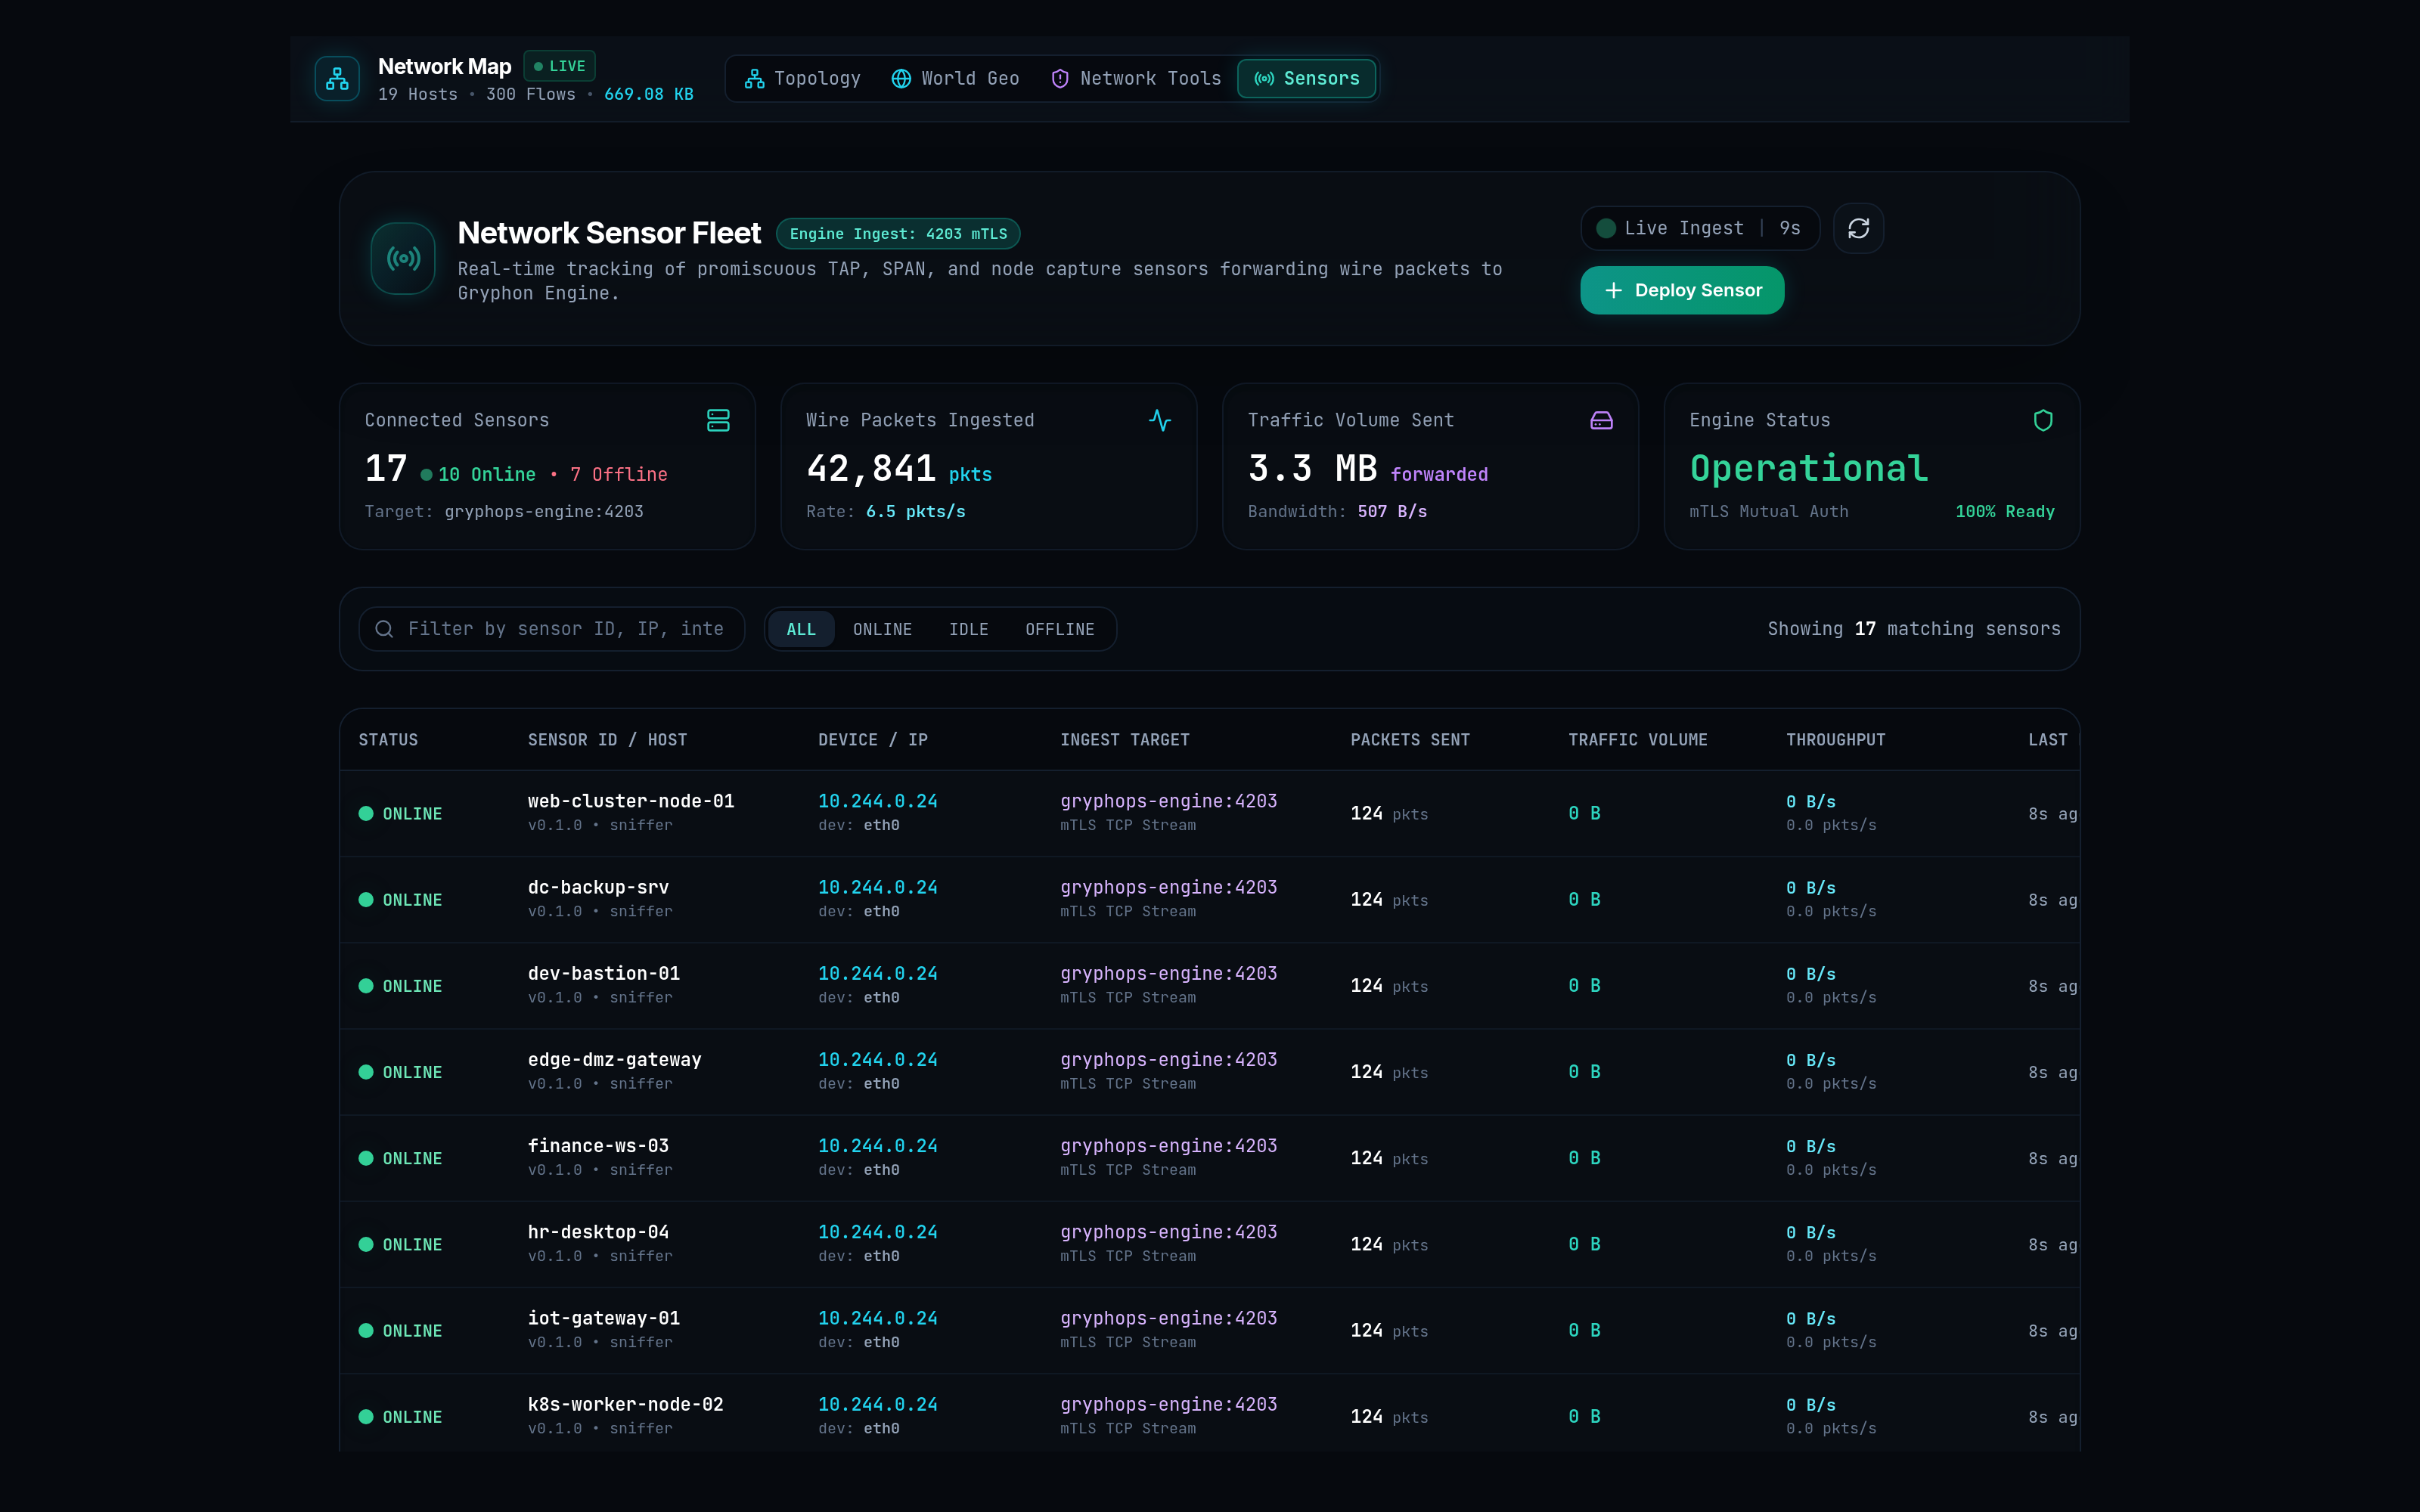2420x1512 pixels.
Task: Click the green status dot for finance-ws-03
Action: click(x=366, y=1158)
